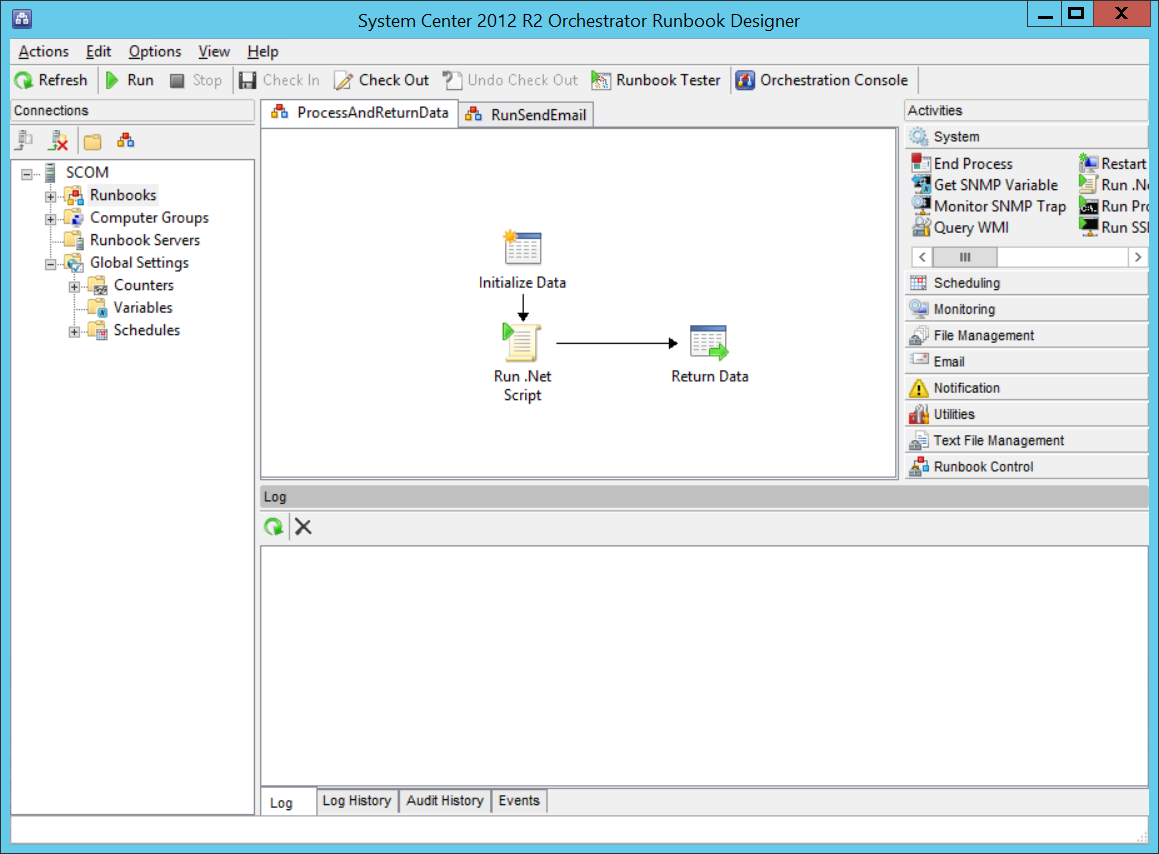Expand the Monitoring activities category
Viewport: 1159px width, 854px height.
coord(1026,309)
